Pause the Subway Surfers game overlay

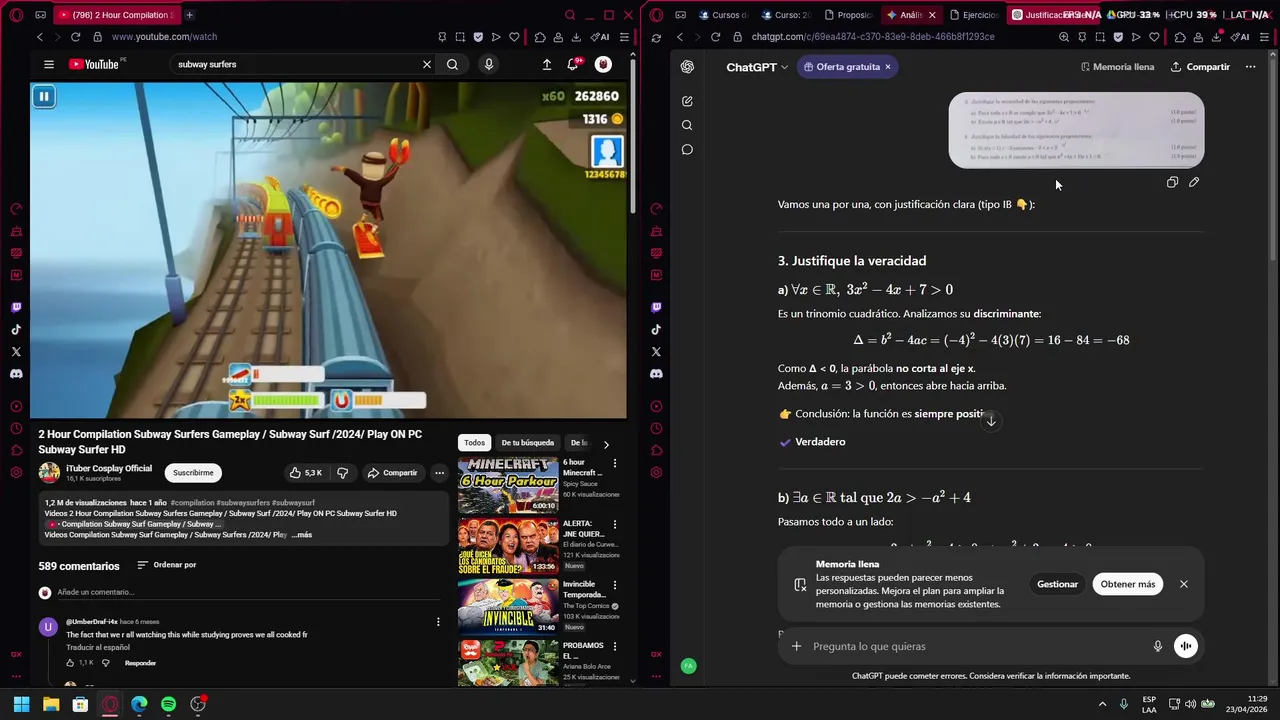[44, 96]
